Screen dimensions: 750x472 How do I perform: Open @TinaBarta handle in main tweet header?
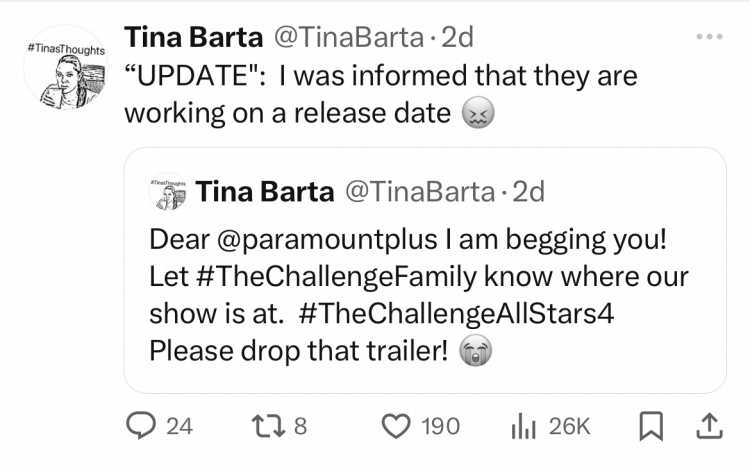(x=349, y=37)
